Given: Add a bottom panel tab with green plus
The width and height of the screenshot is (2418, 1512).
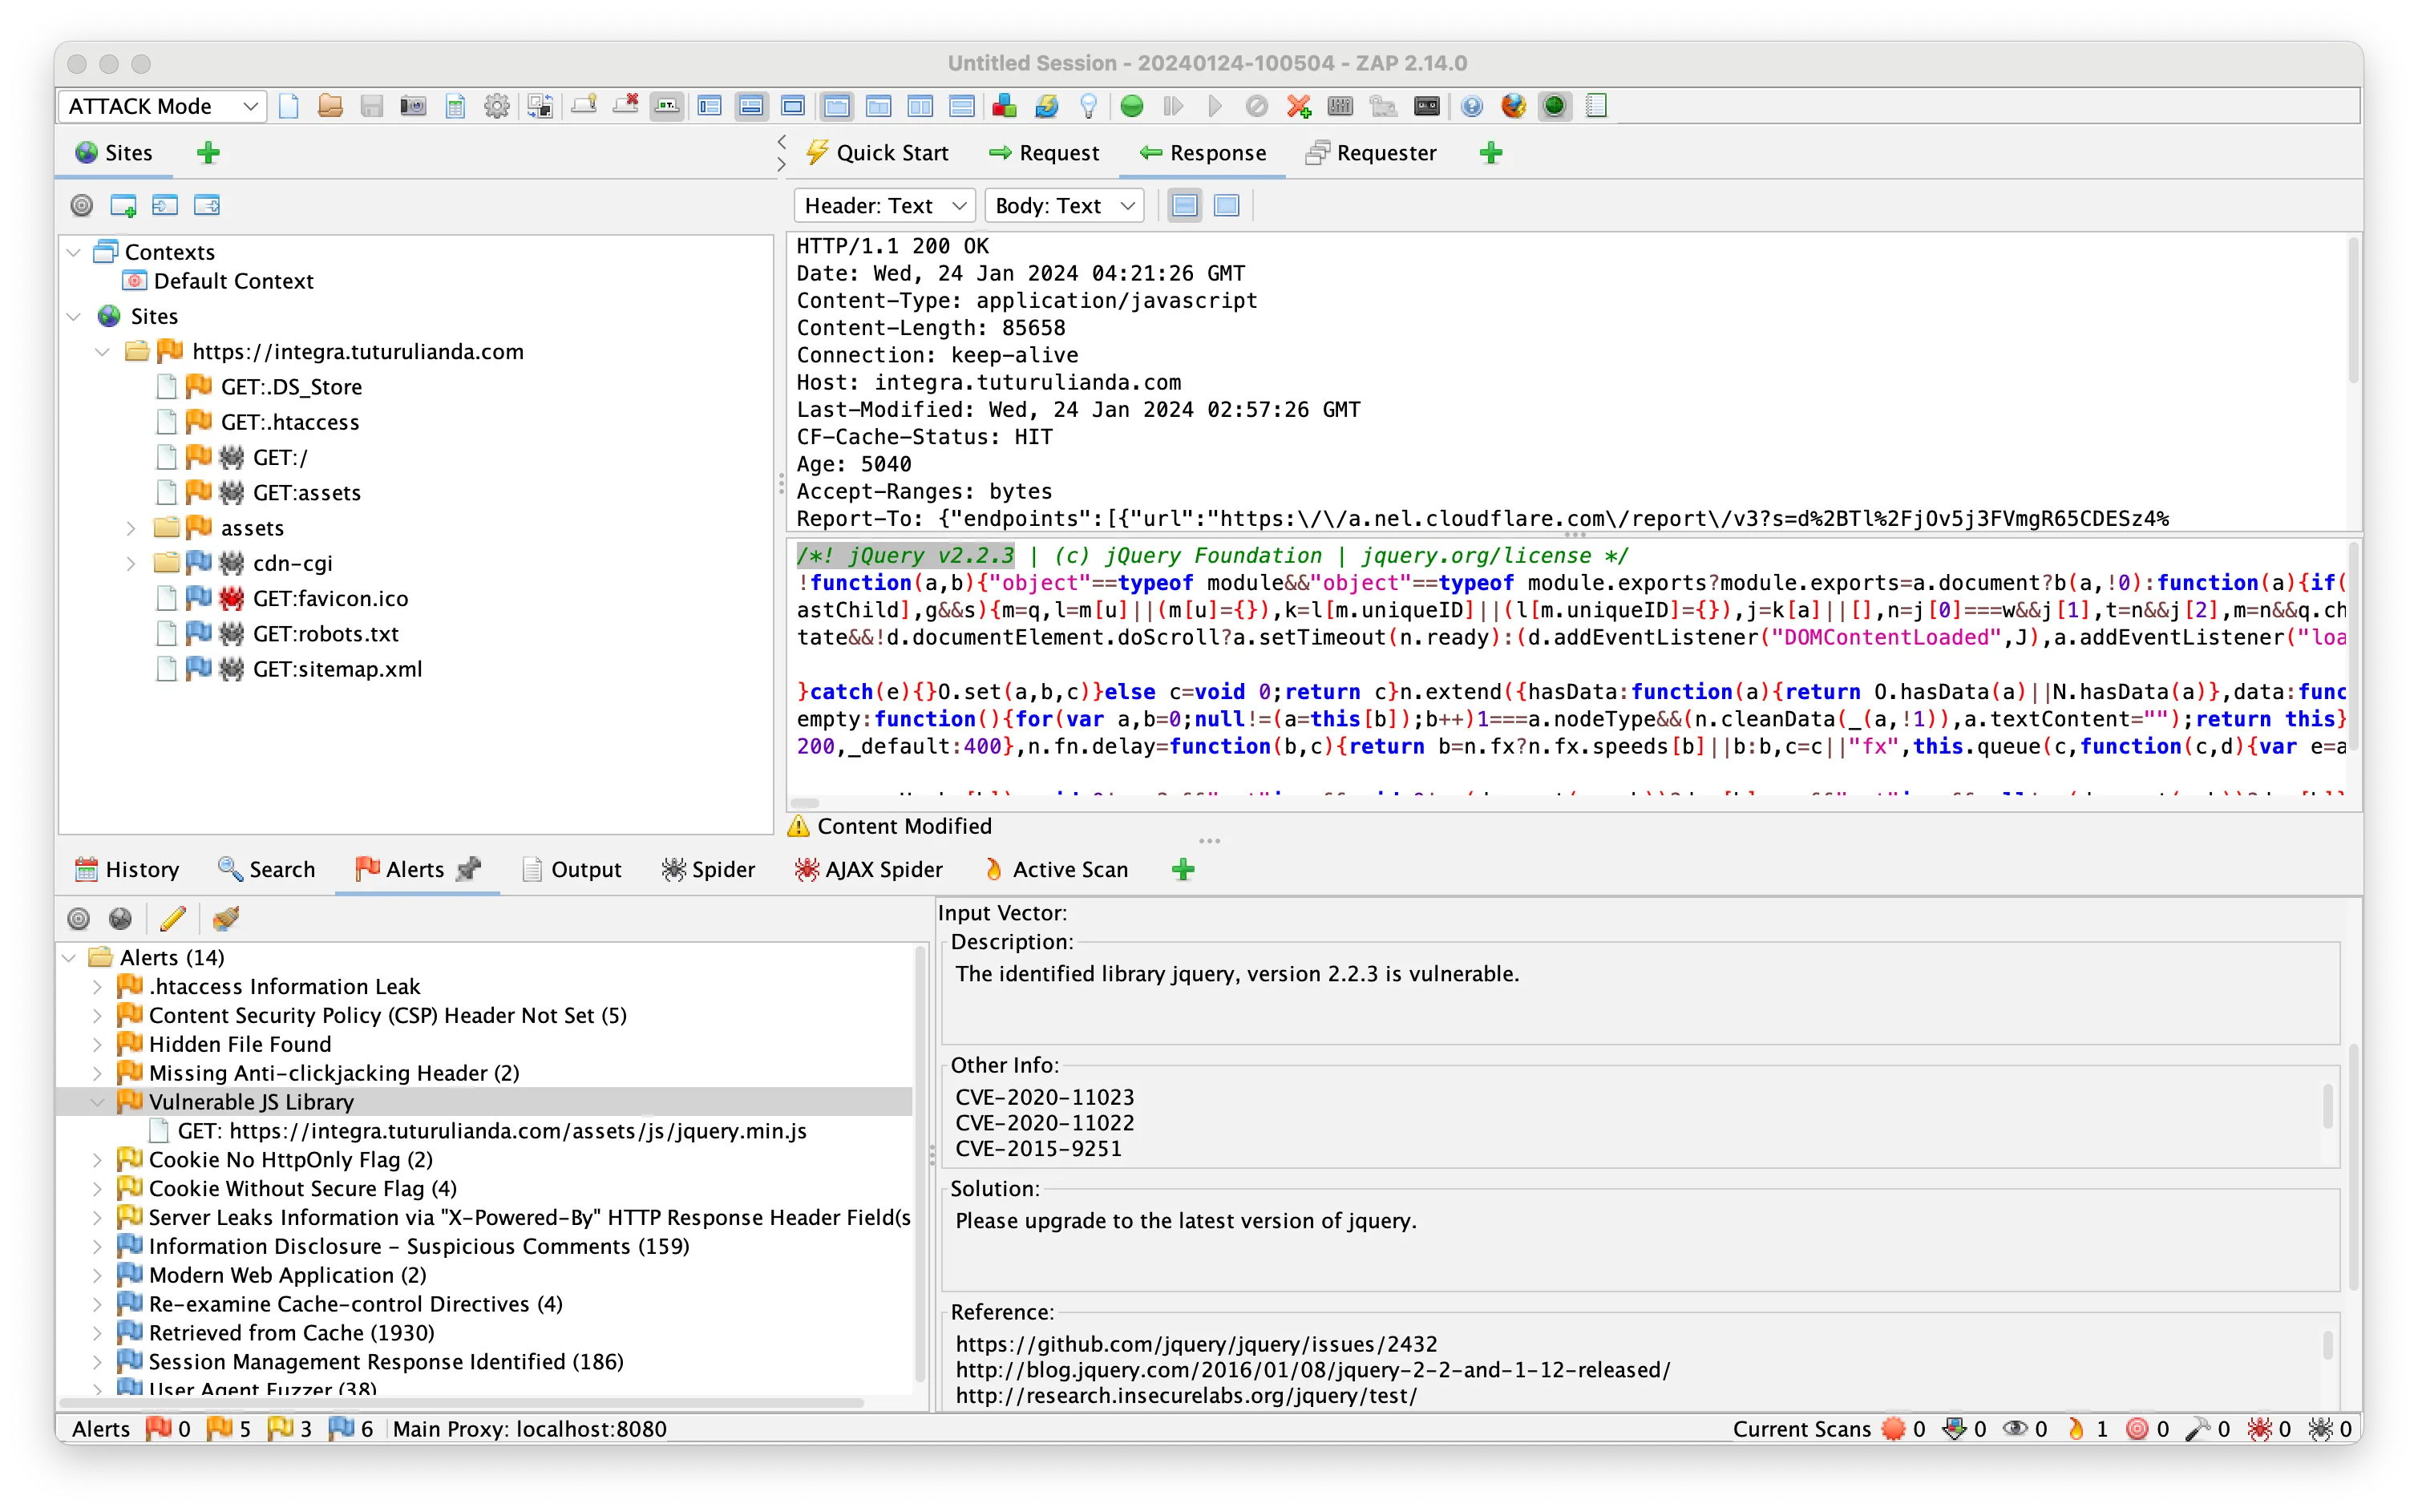Looking at the screenshot, I should (1183, 869).
